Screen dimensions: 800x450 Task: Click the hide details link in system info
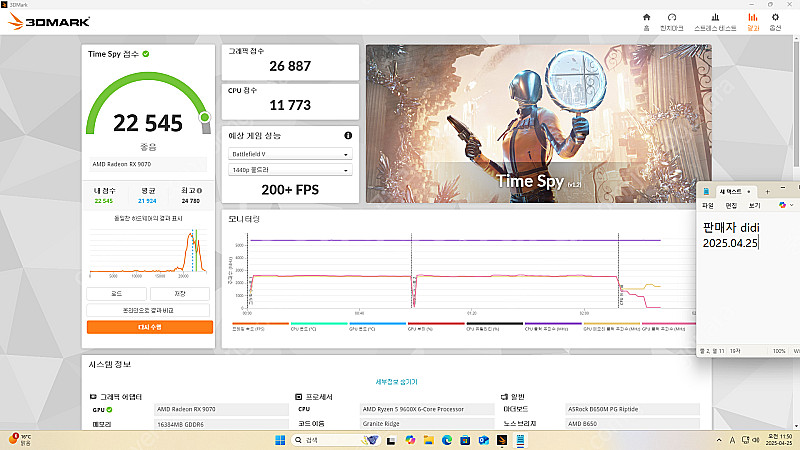click(396, 382)
